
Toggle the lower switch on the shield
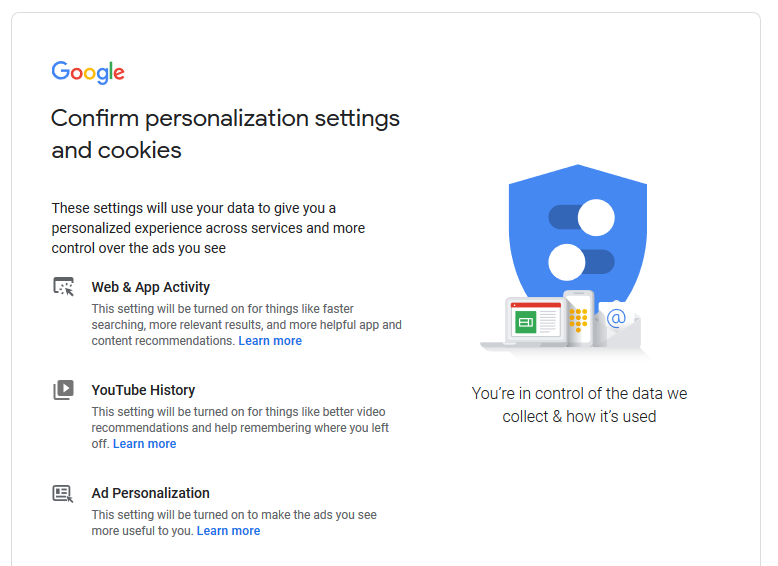(581, 261)
